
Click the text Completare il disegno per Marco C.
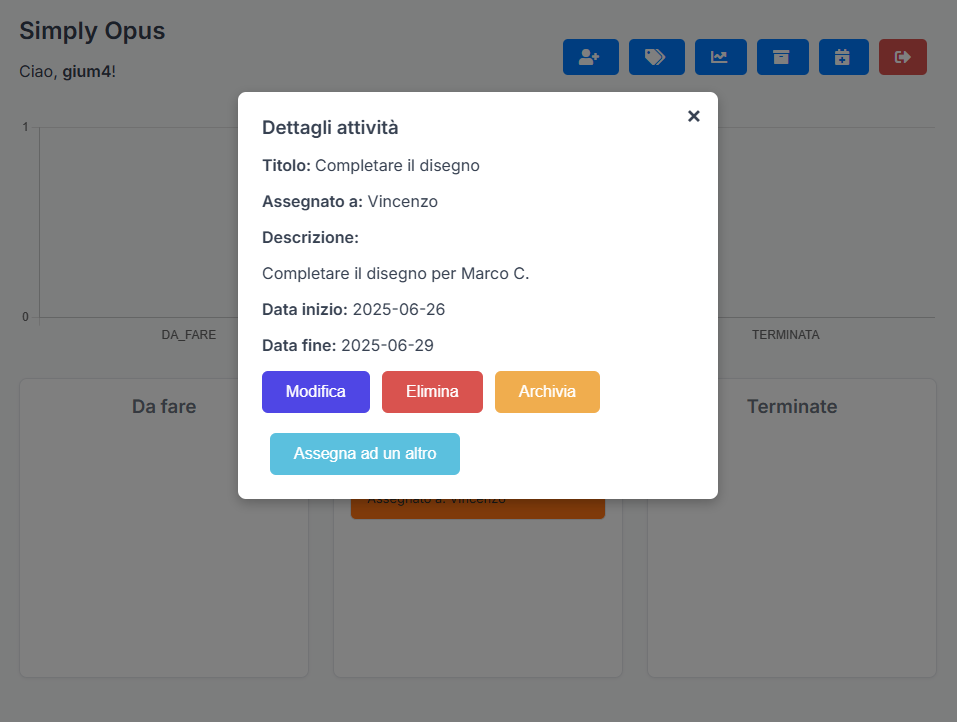[395, 273]
